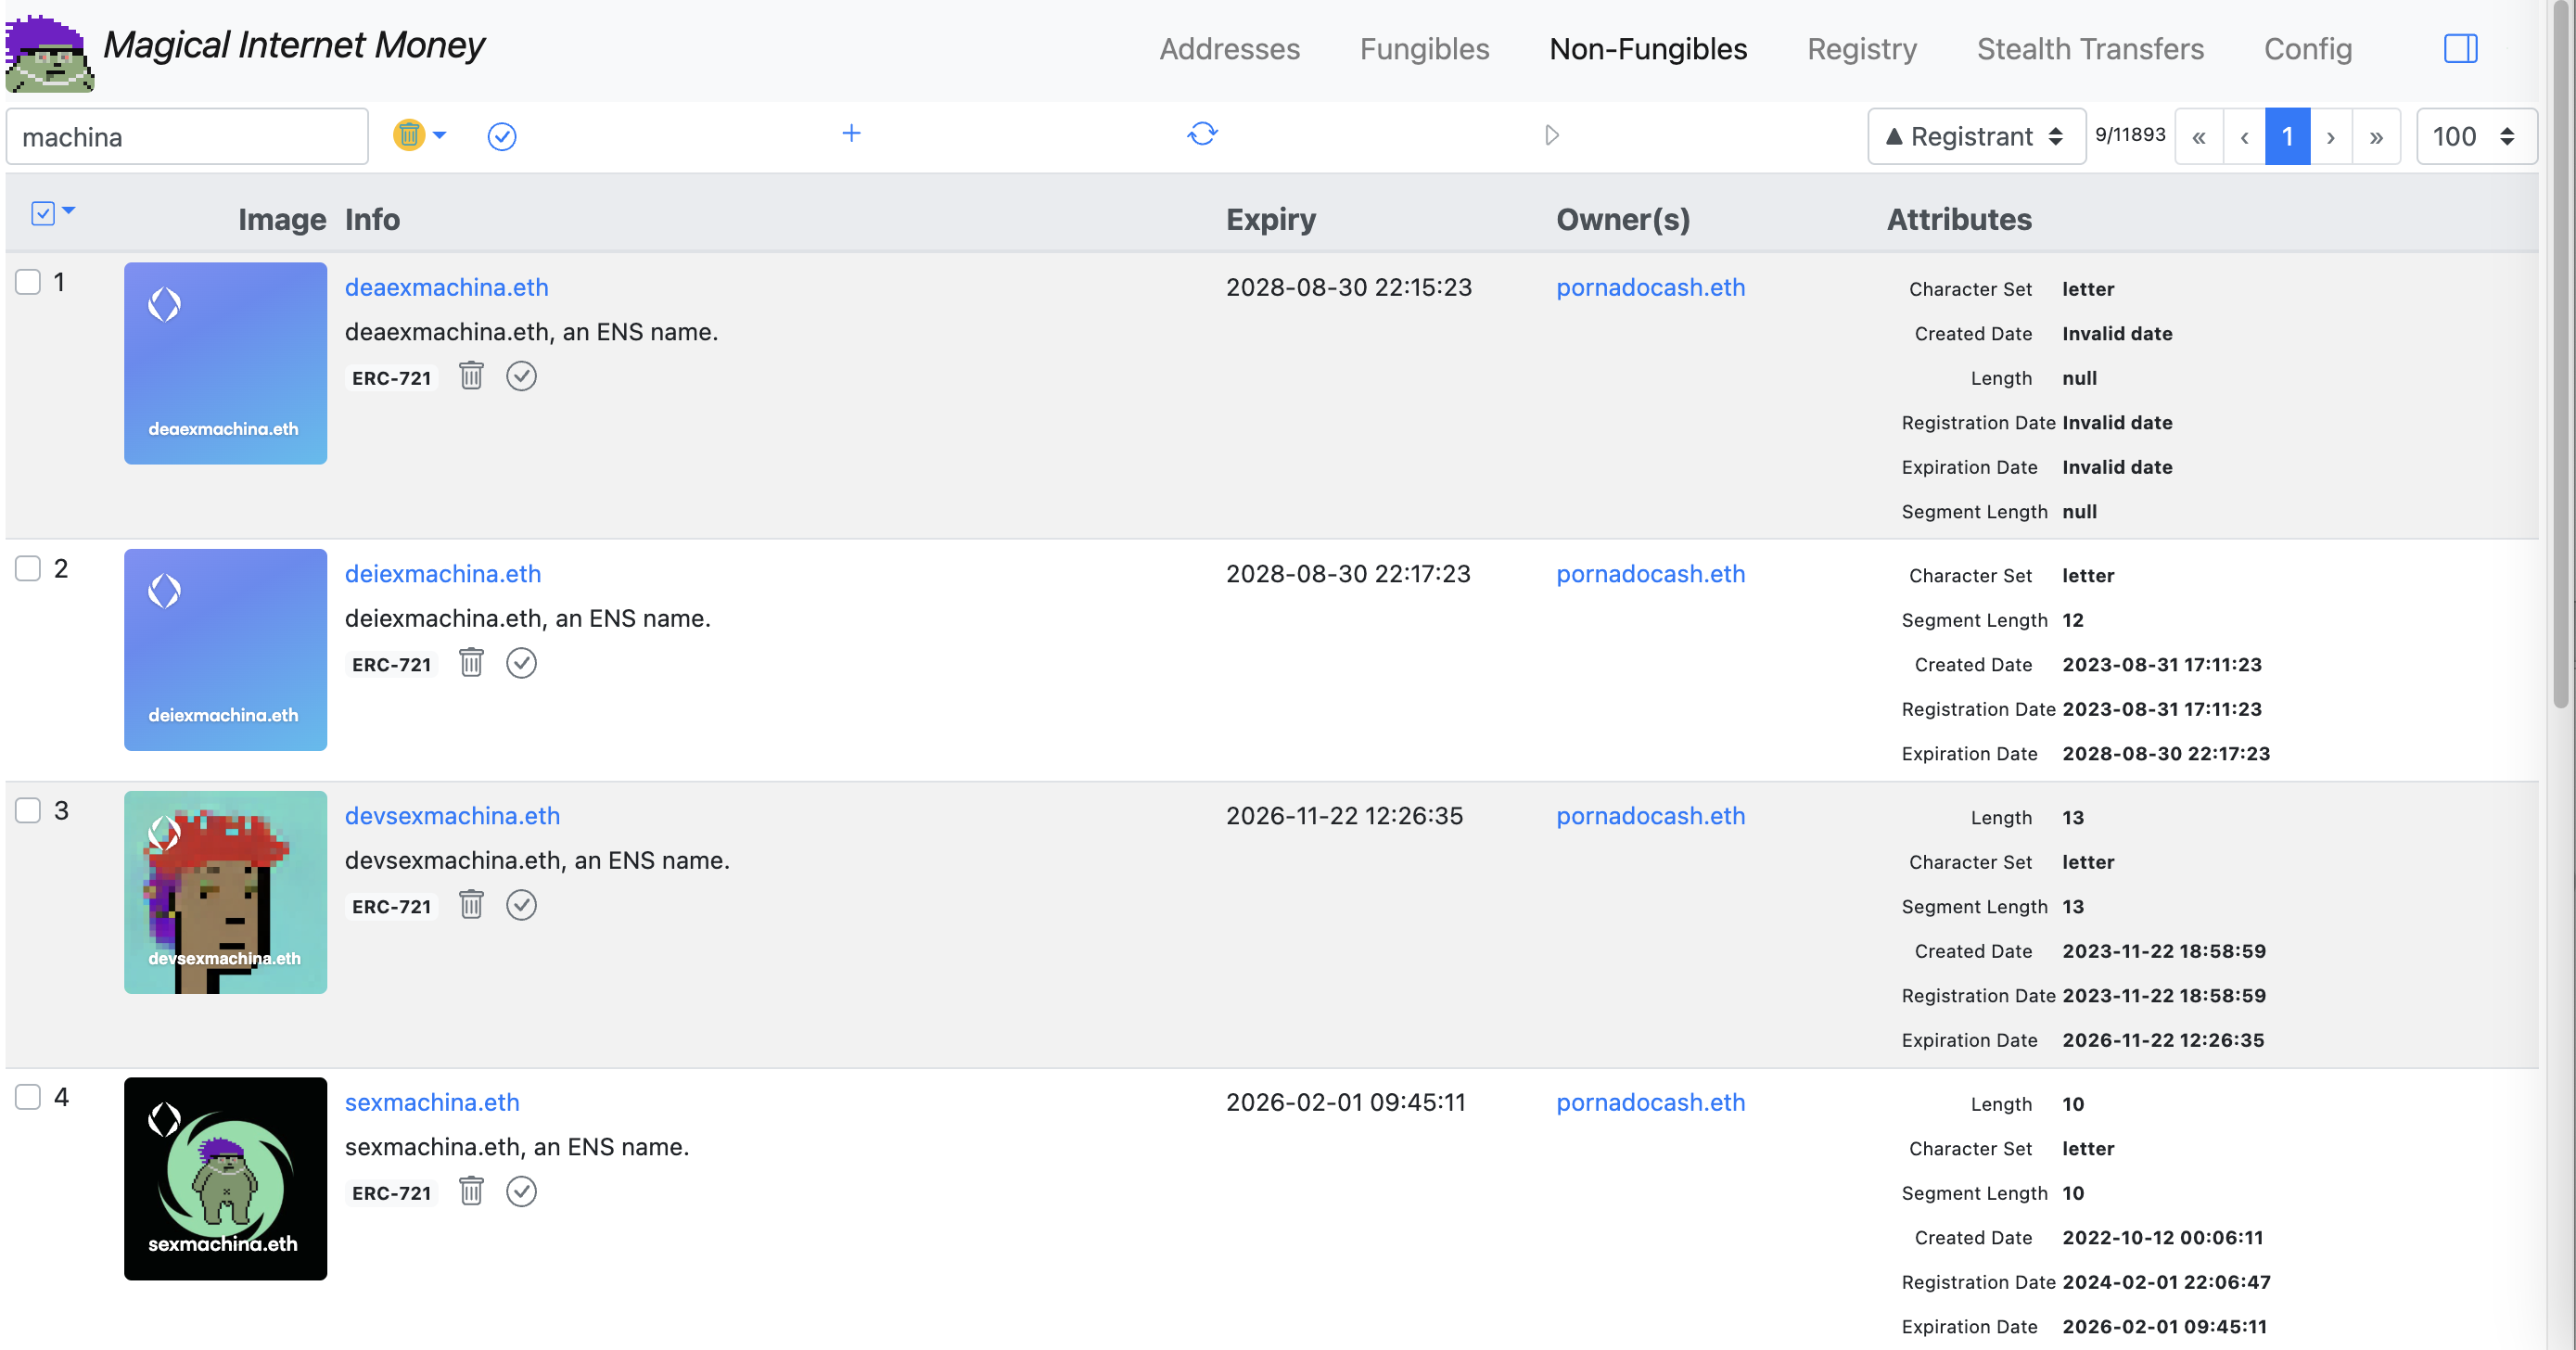Screen dimensions: 2576x1350
Task: Toggle the select-all checkbox in table header
Action: pyautogui.click(x=42, y=213)
